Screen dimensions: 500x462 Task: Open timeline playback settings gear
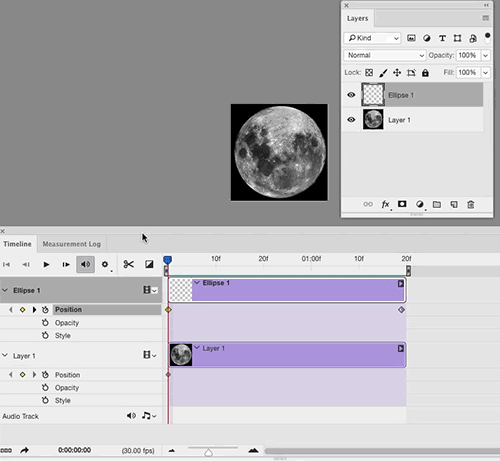click(105, 264)
